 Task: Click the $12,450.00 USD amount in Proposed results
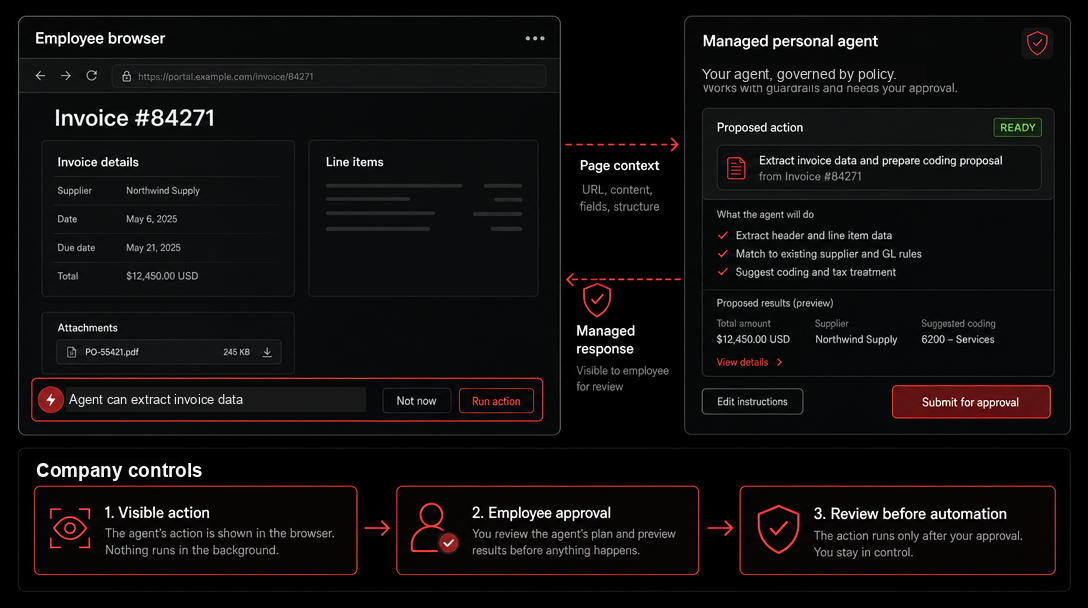click(x=753, y=339)
